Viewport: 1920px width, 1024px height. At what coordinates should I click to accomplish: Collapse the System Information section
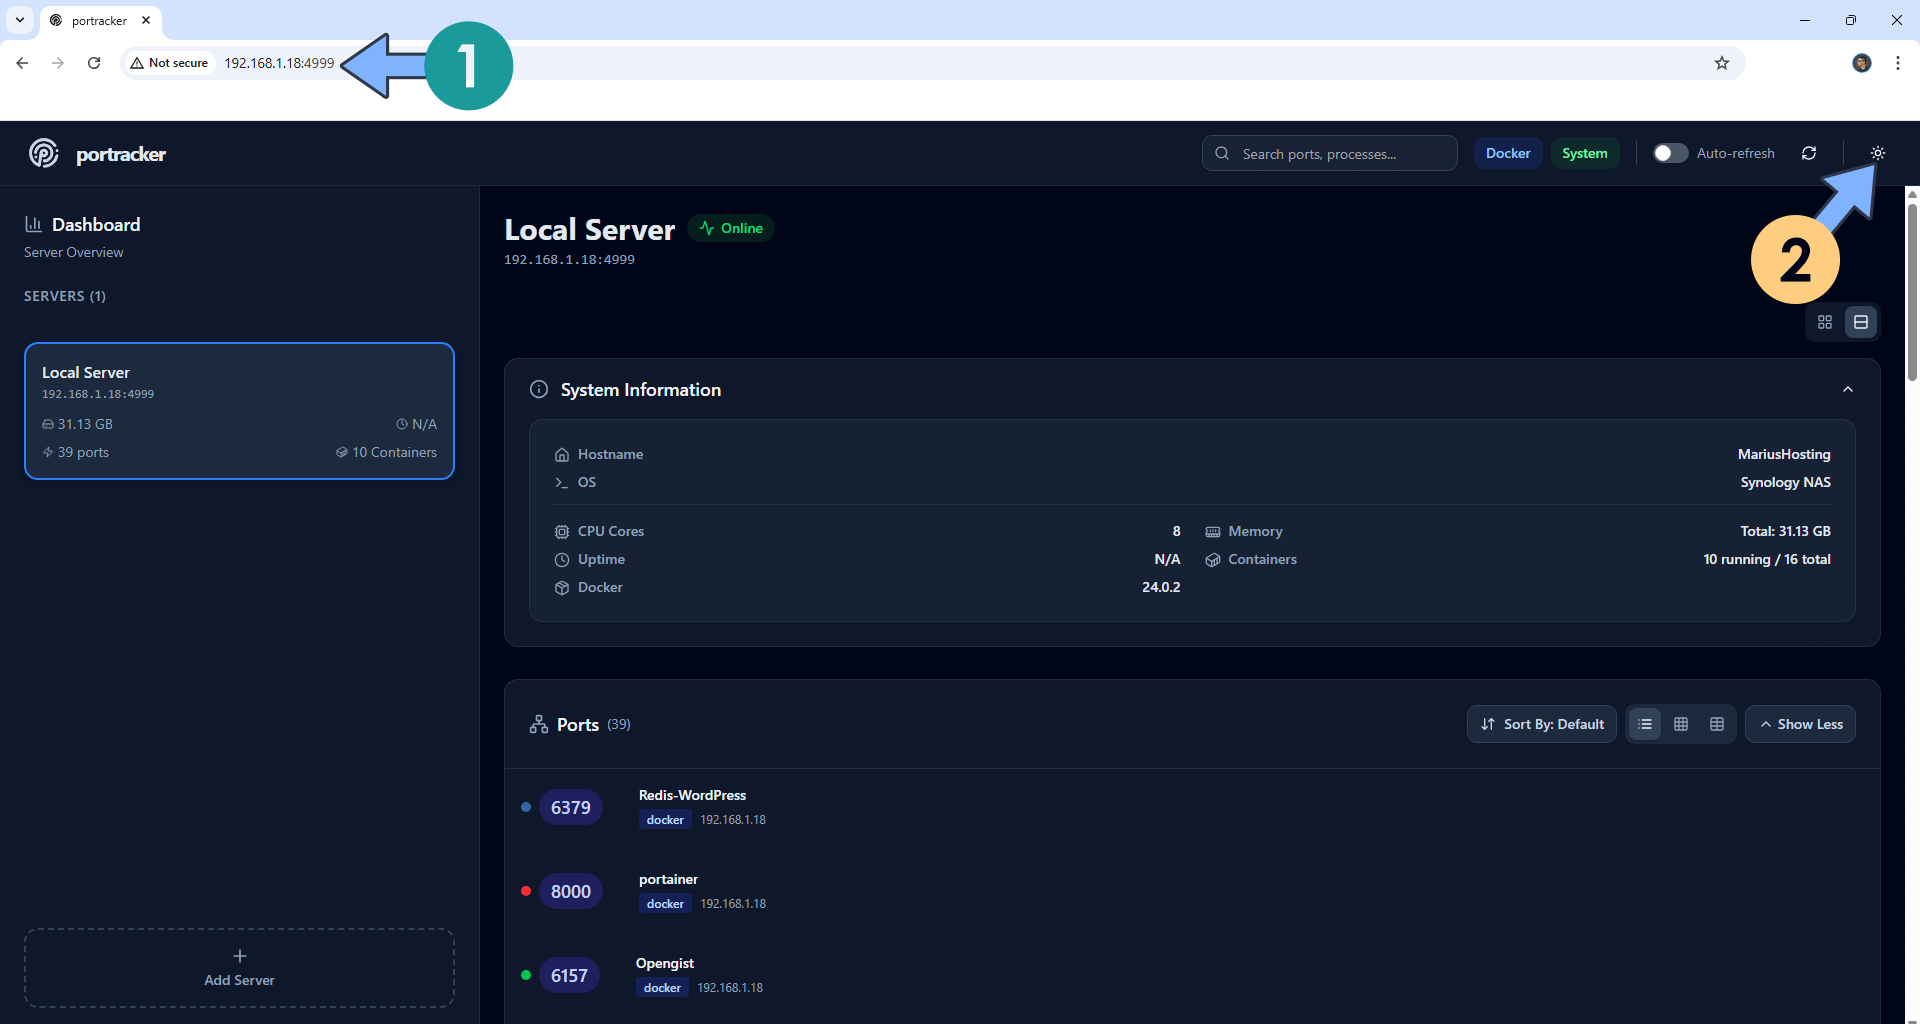pyautogui.click(x=1848, y=390)
